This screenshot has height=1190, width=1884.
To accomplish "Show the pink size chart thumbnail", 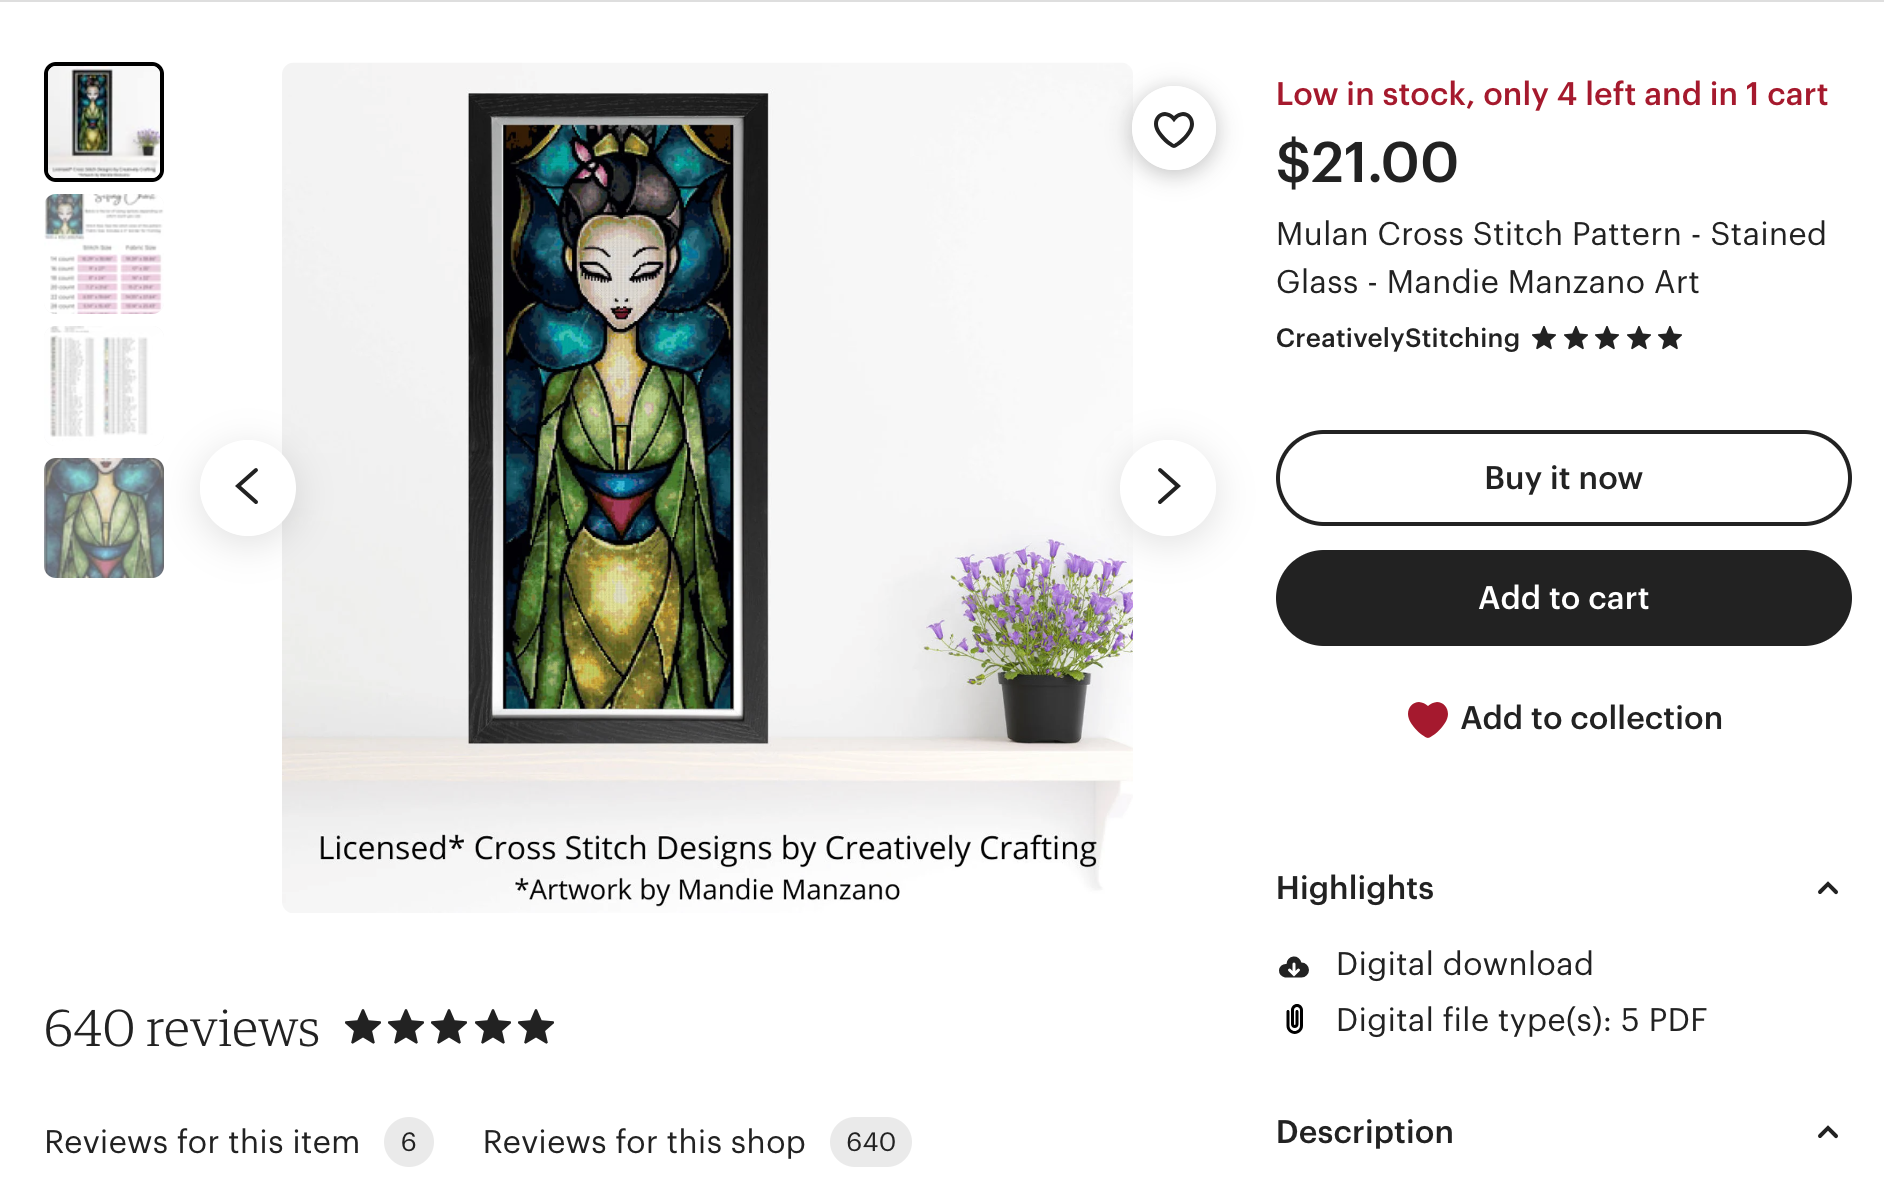I will click(x=104, y=254).
